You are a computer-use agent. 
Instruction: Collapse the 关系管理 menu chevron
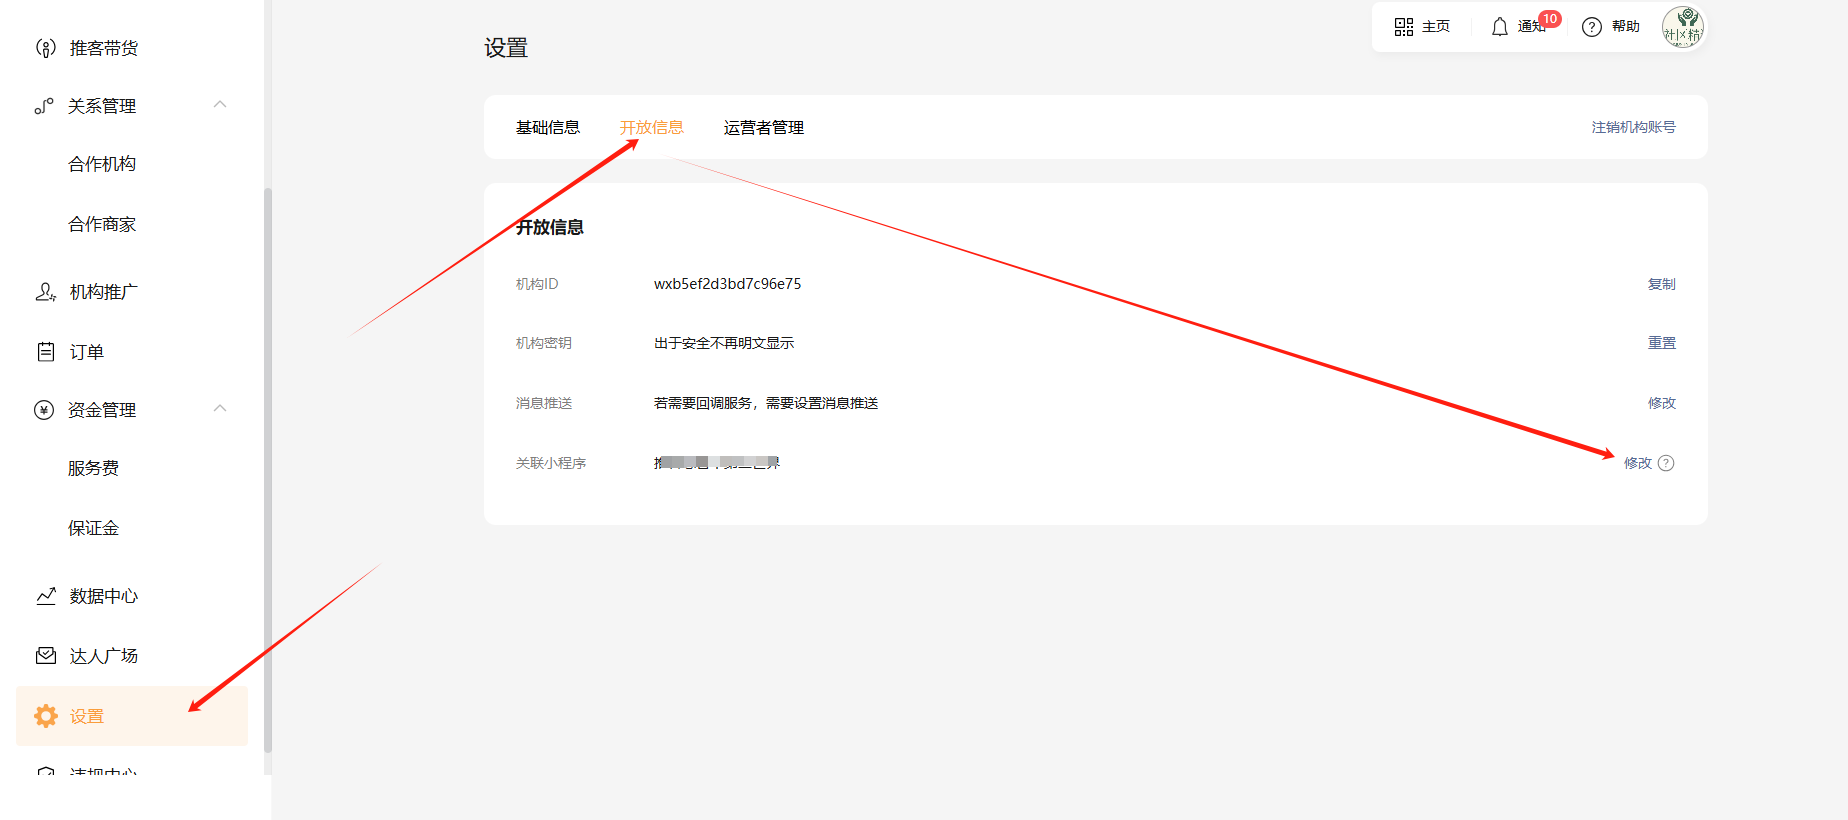(x=220, y=105)
